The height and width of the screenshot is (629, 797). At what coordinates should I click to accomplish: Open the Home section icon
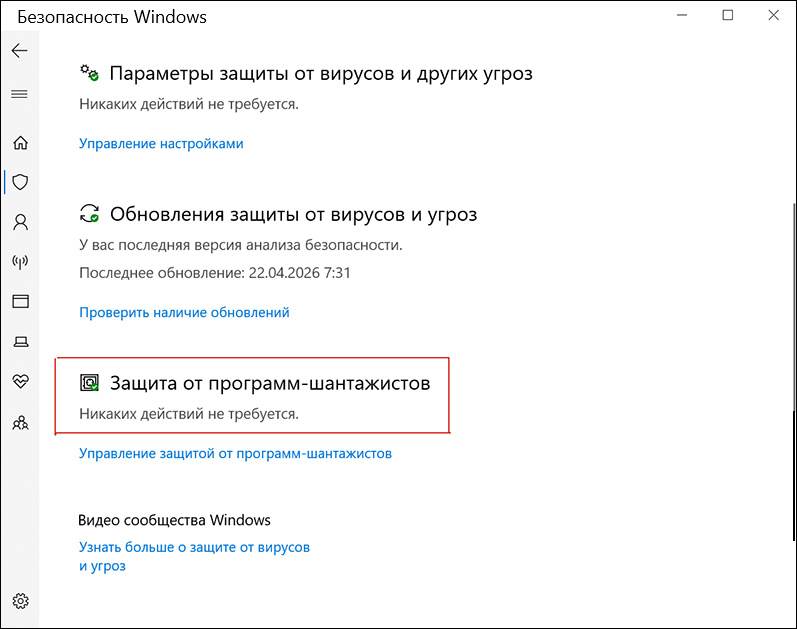[20, 142]
